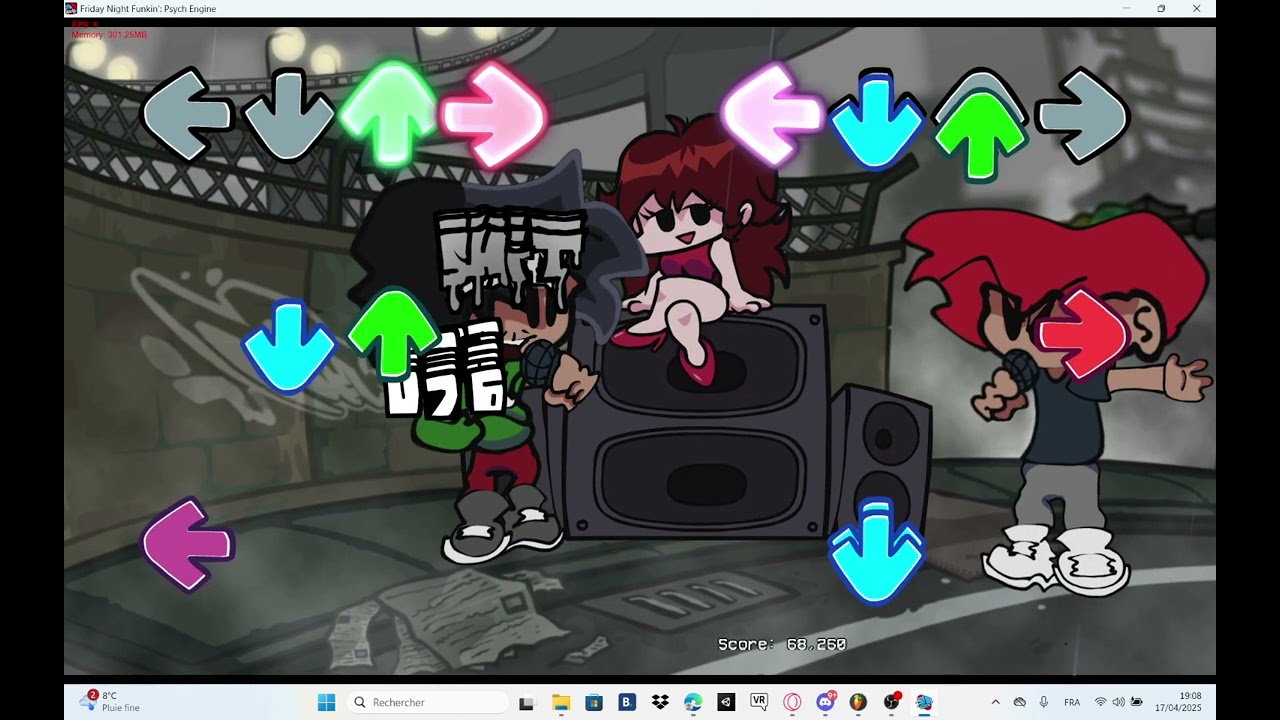
Task: Click the scrolling green up note on opponent side
Action: [393, 334]
